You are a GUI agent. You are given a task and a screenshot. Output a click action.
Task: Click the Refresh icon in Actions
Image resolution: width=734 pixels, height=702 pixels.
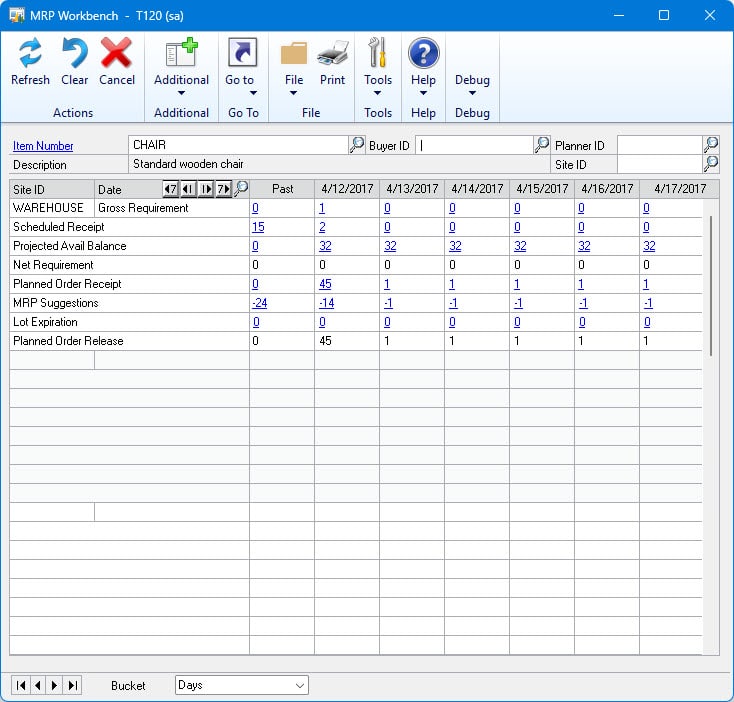pyautogui.click(x=30, y=55)
